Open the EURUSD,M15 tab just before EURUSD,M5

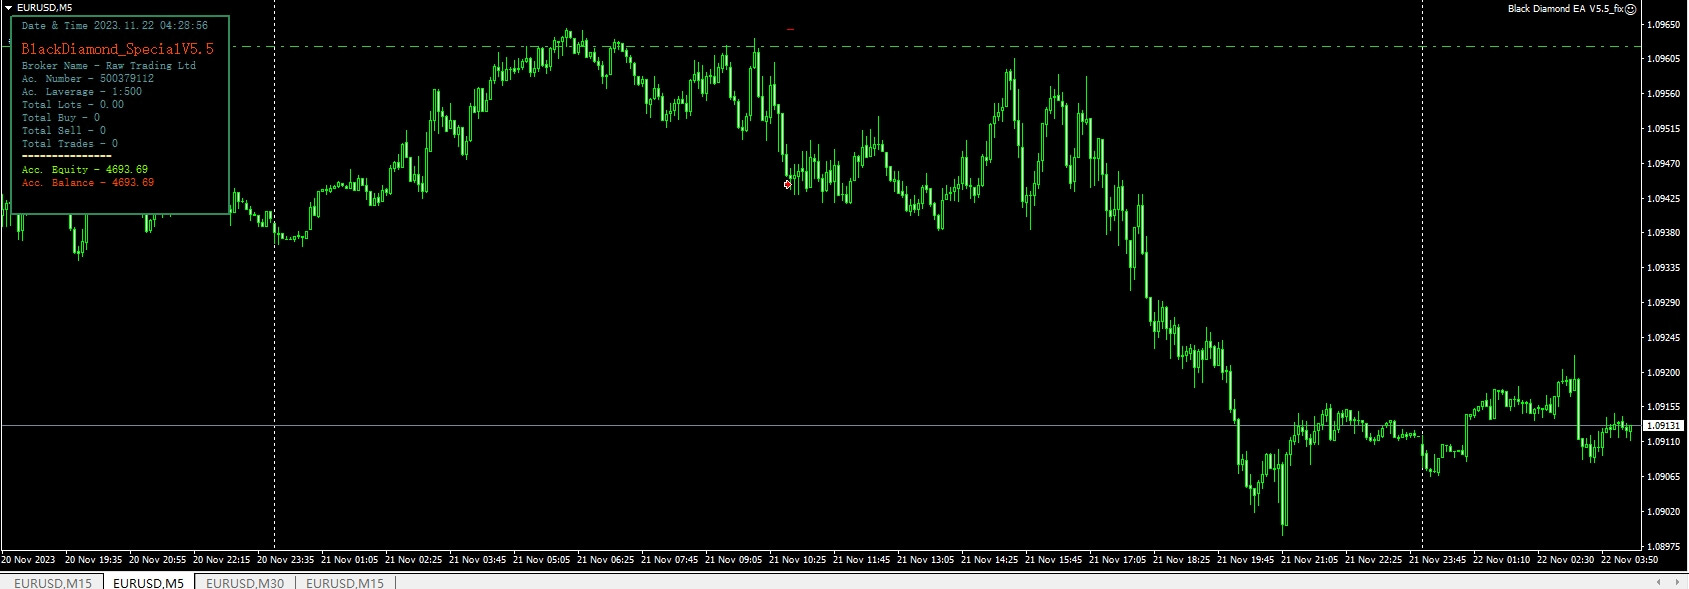[x=51, y=582]
